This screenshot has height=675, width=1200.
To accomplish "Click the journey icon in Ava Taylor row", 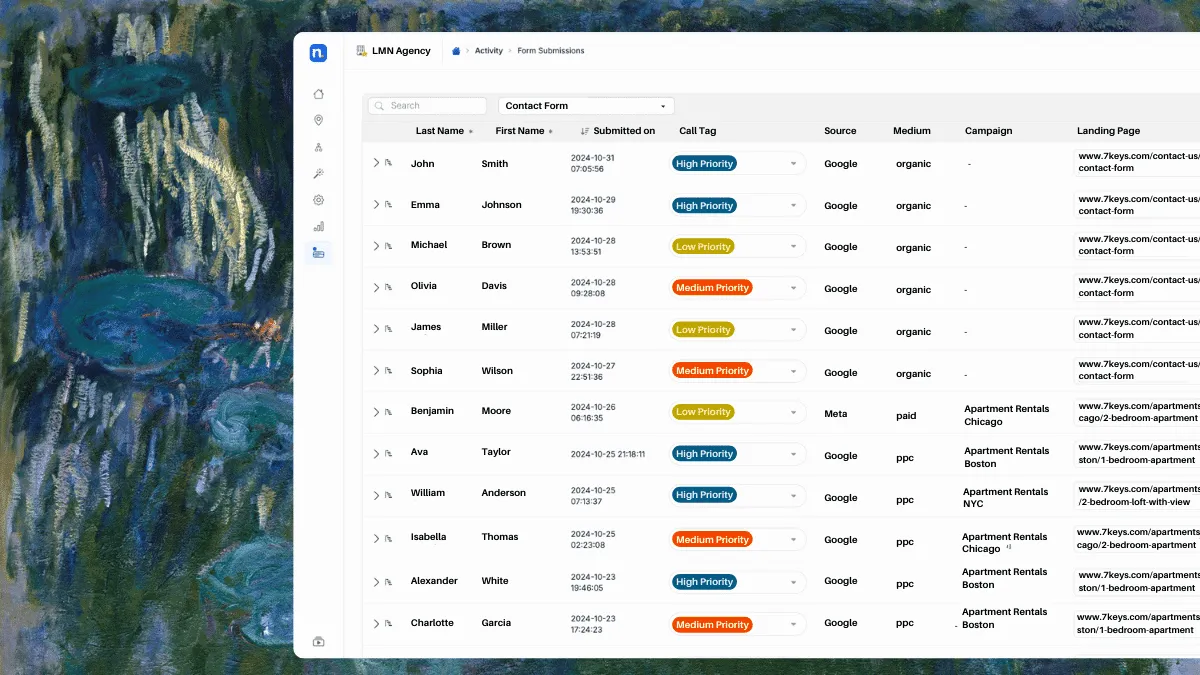I will click(389, 454).
